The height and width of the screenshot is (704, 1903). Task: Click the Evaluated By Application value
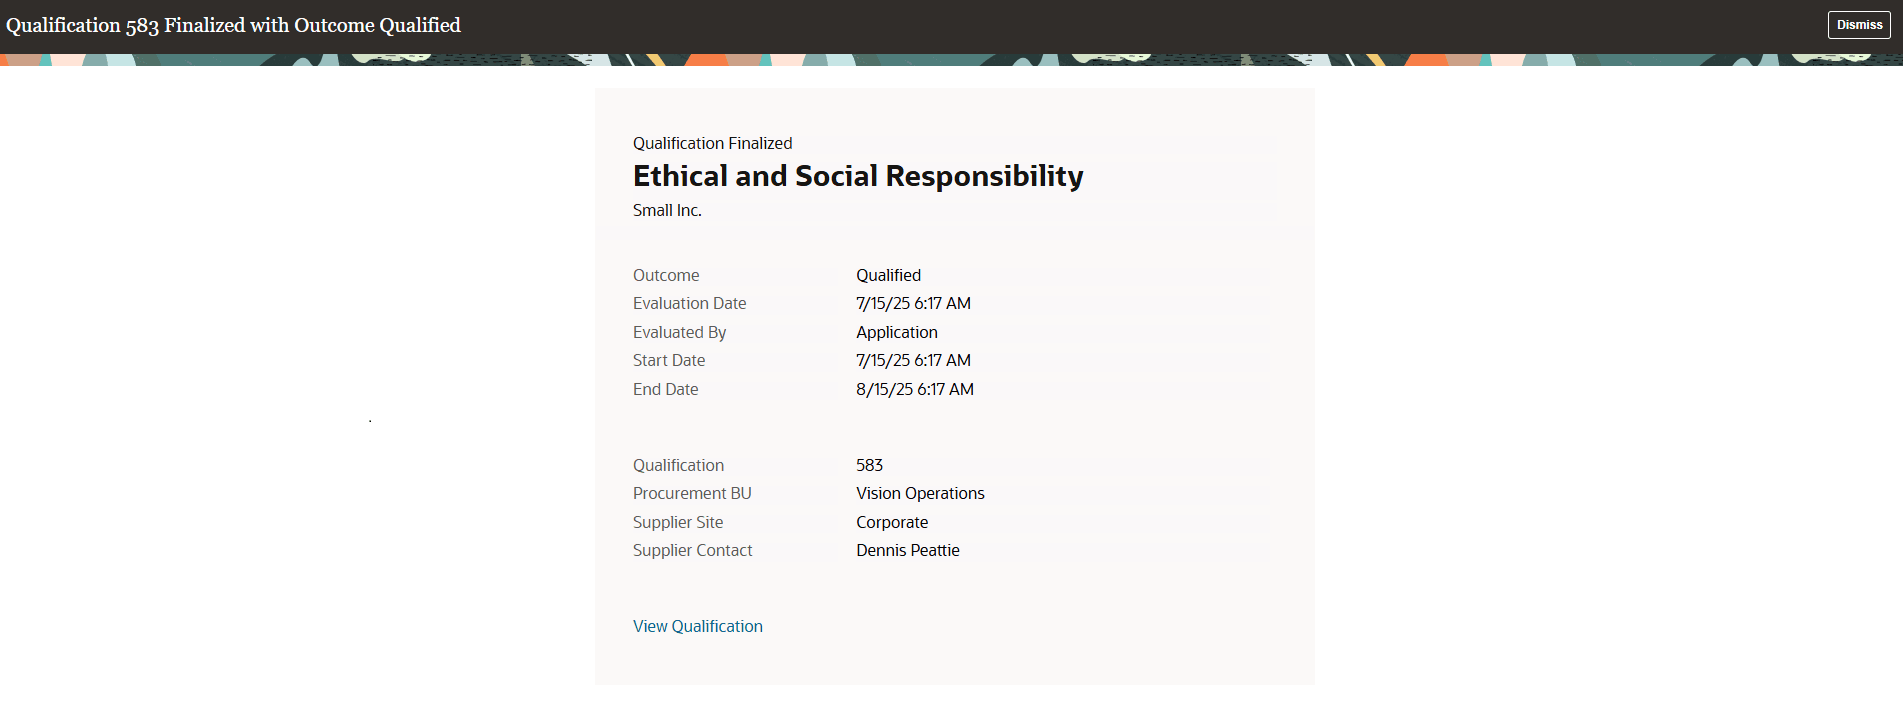pos(897,332)
